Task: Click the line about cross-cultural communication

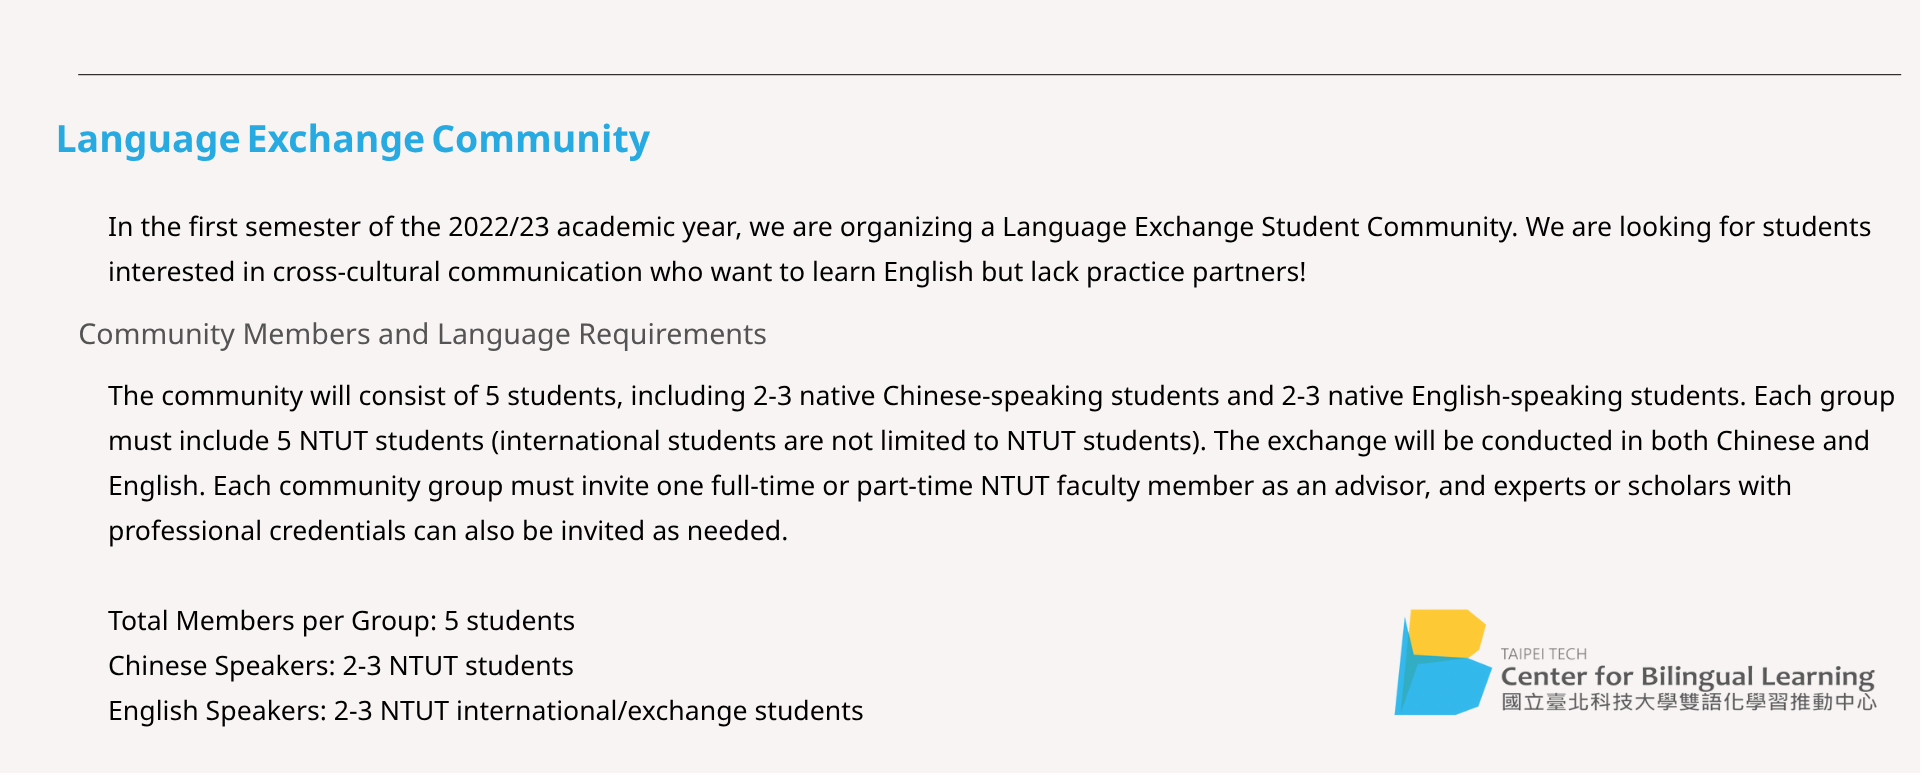Action: [707, 272]
